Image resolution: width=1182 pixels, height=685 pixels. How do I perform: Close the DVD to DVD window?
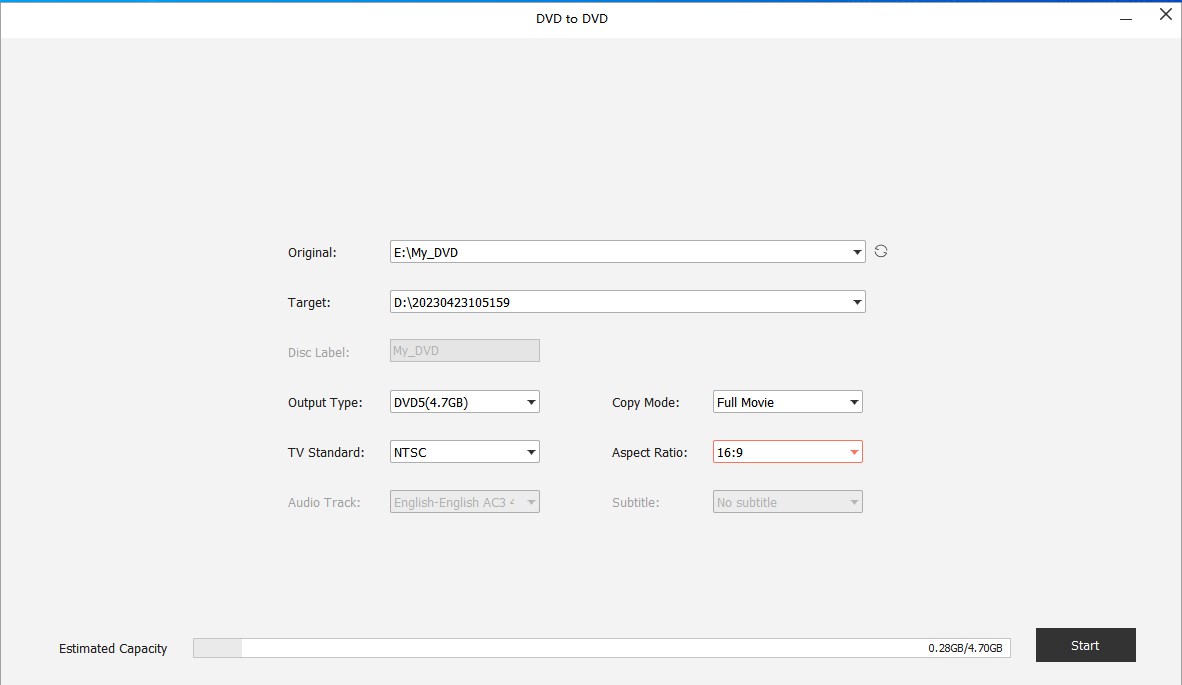1165,15
